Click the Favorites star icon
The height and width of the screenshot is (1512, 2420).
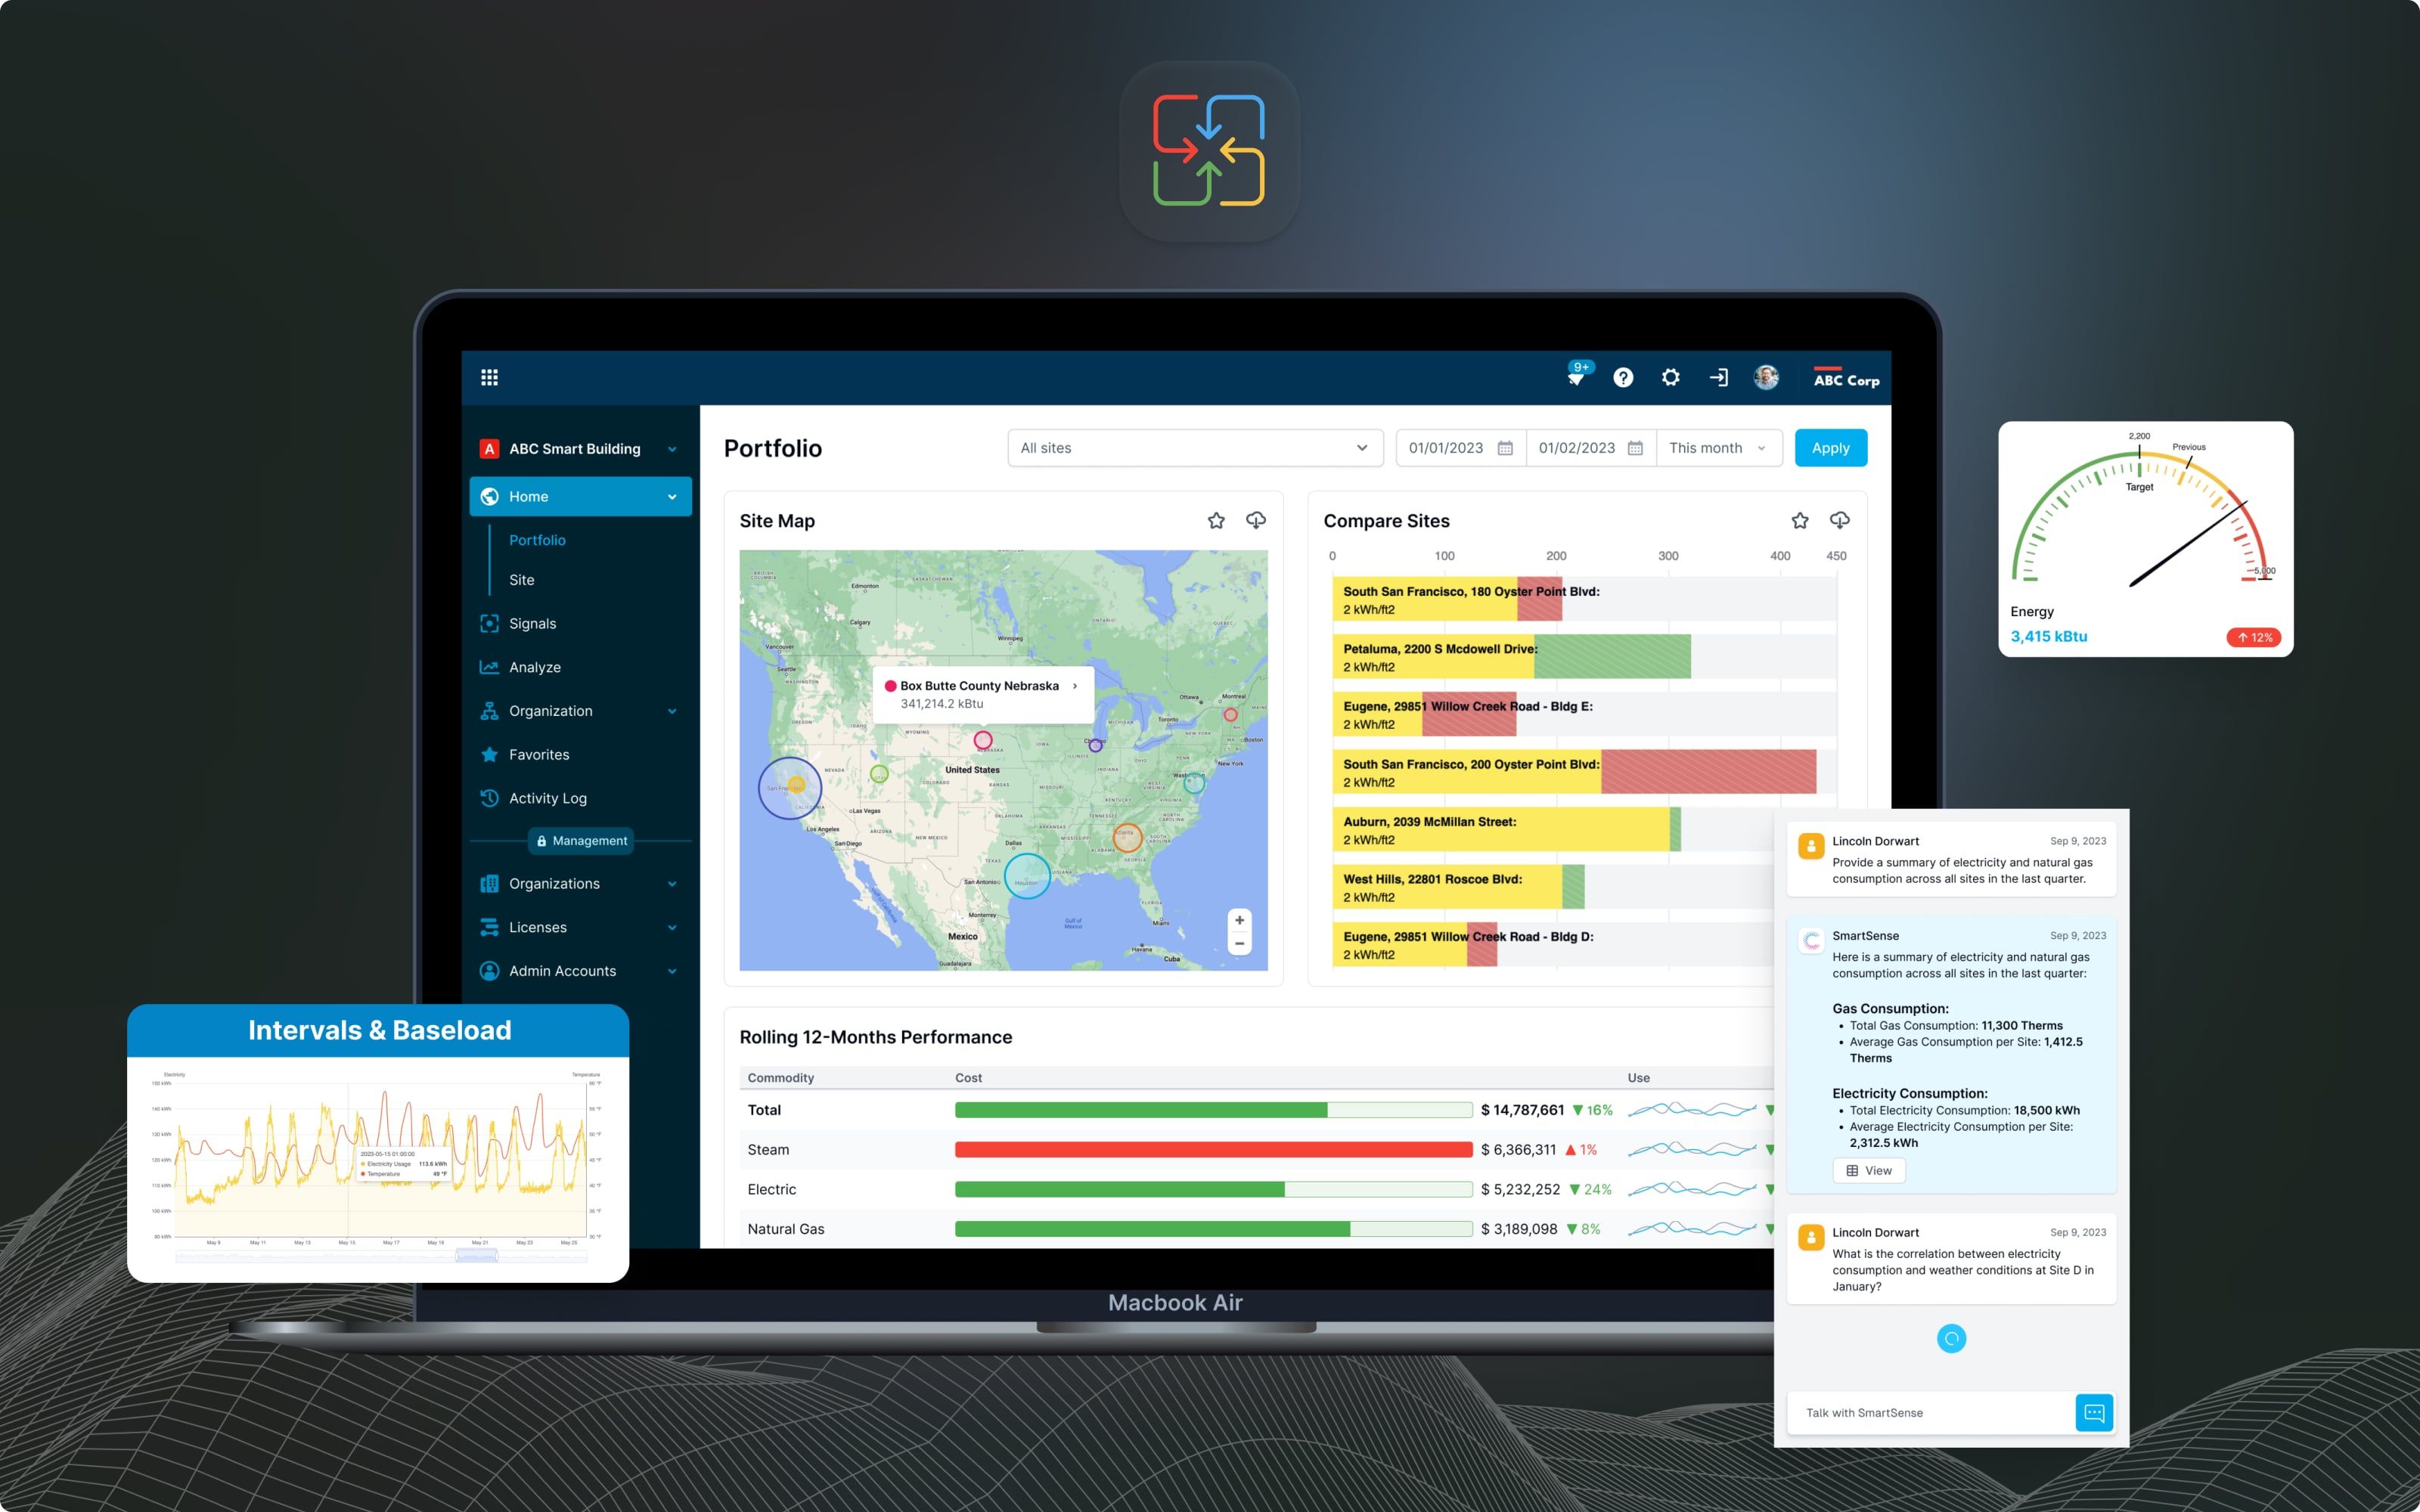pos(486,752)
